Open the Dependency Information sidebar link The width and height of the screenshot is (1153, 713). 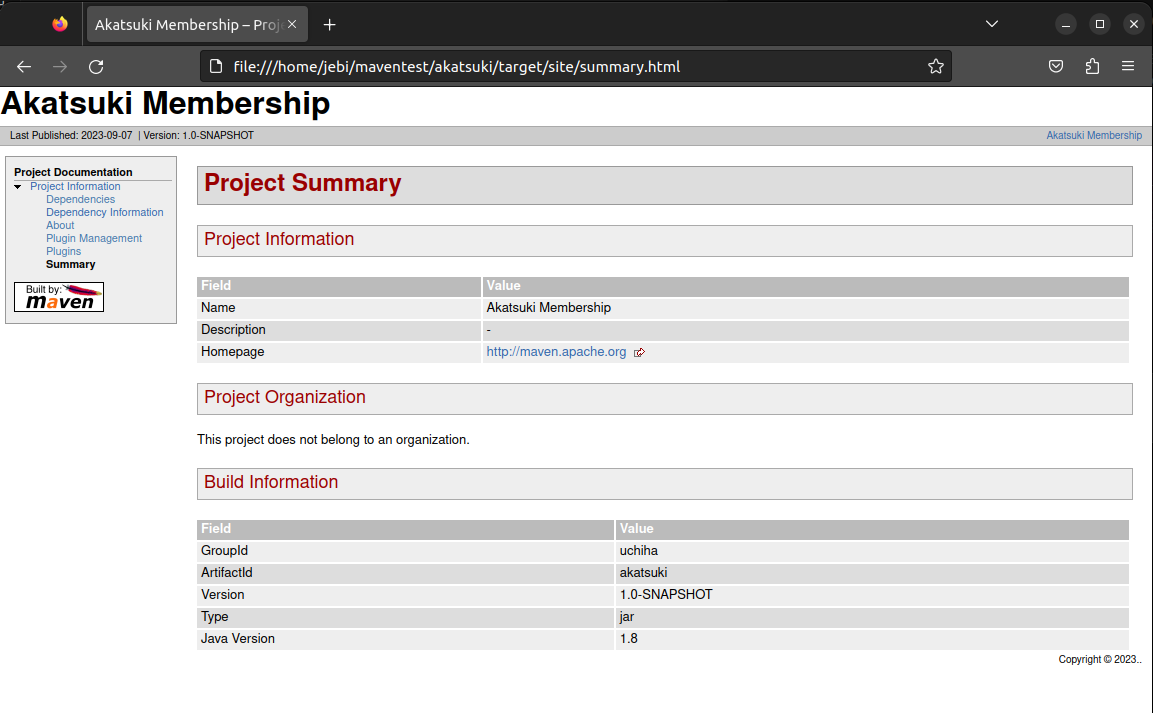[x=104, y=212]
